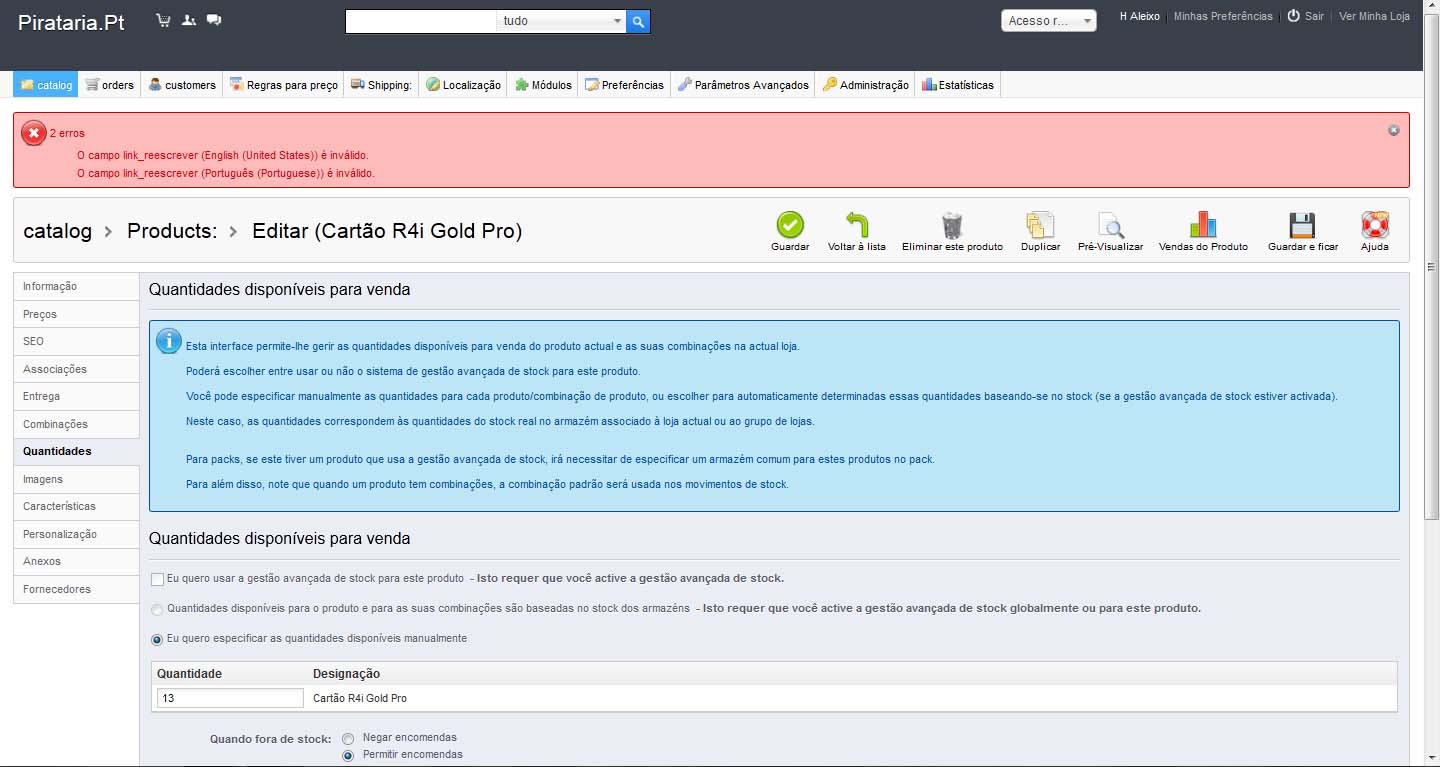
Task: Click the Pré-Visualizar magnifier page icon
Action: click(1110, 224)
